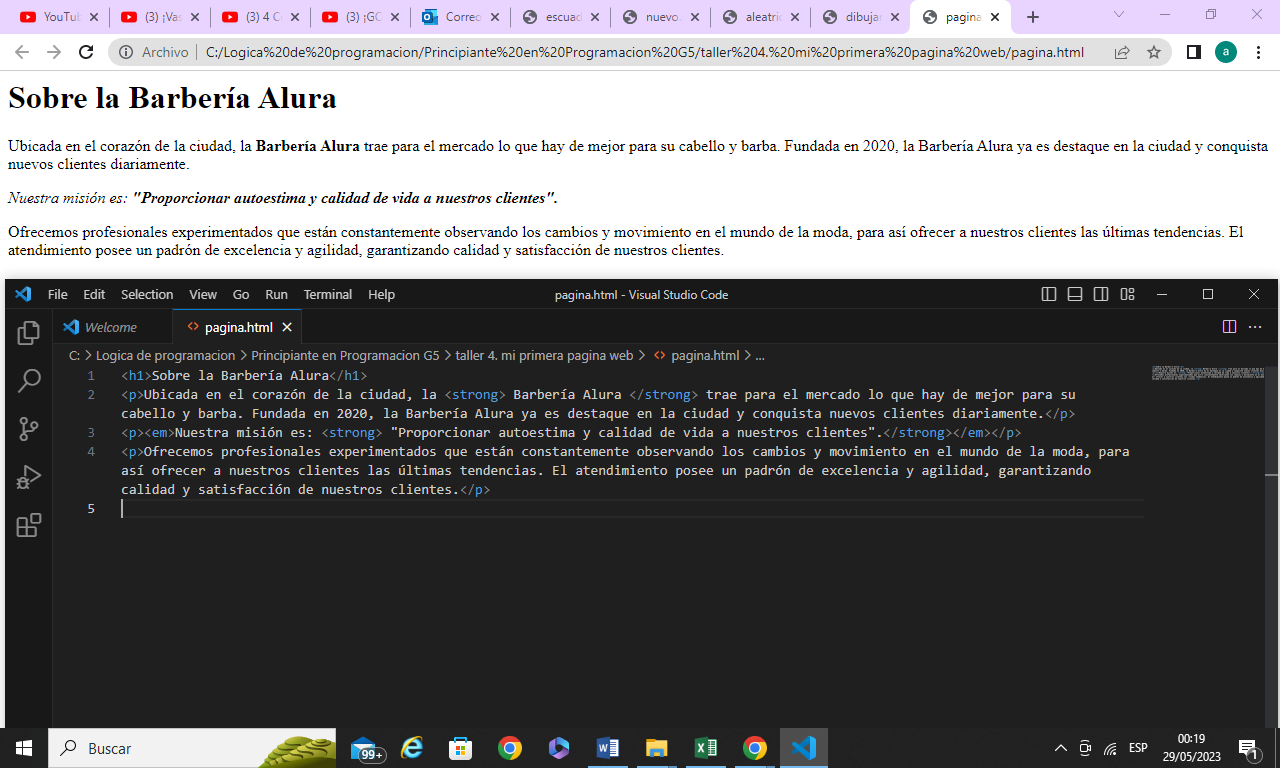
Task: Open Chrome three-dot menu
Action: [x=1258, y=52]
